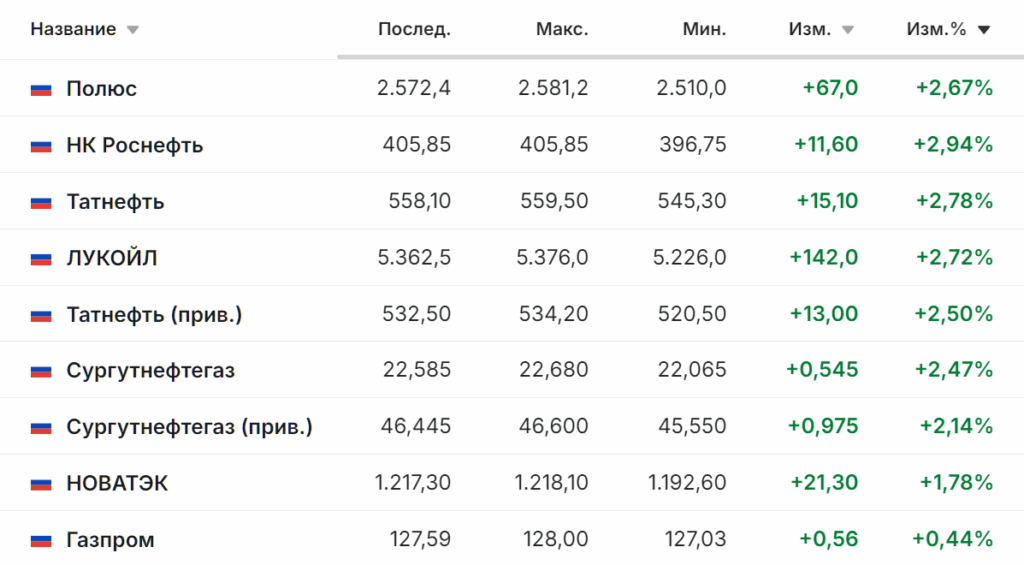Sort by change using the Изм. arrow
1024x565 pixels.
coord(848,30)
